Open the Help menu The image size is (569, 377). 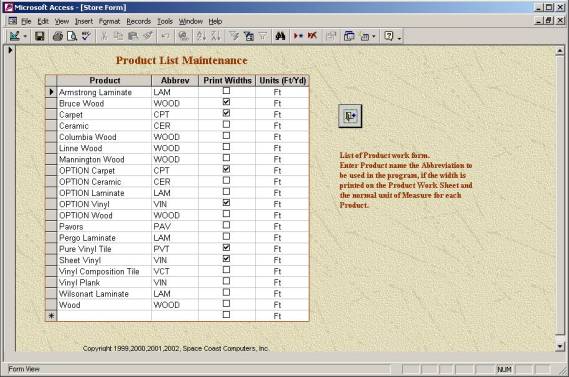coord(215,21)
